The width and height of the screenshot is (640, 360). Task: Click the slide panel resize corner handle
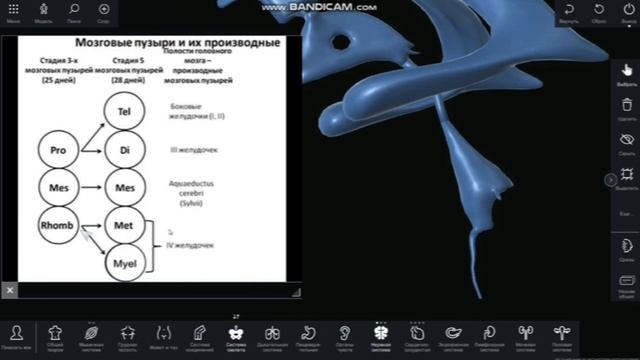297,292
